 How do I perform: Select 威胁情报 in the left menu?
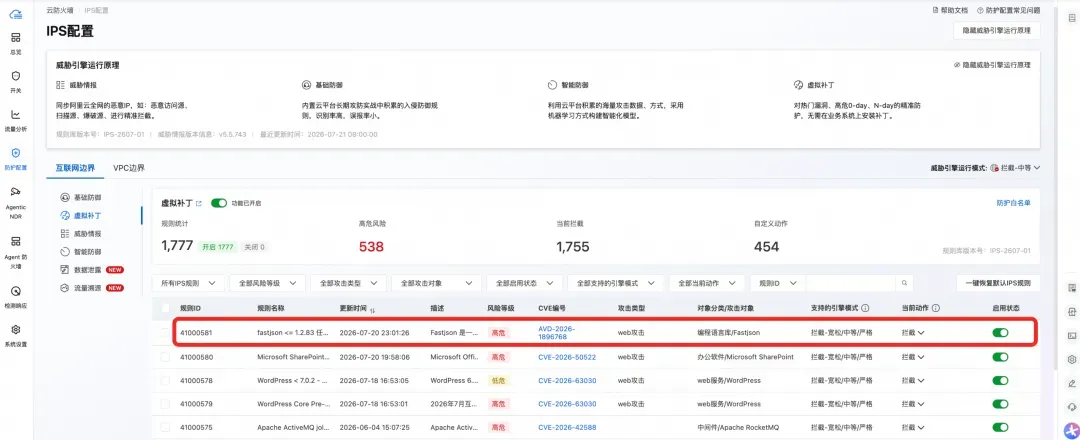87,233
